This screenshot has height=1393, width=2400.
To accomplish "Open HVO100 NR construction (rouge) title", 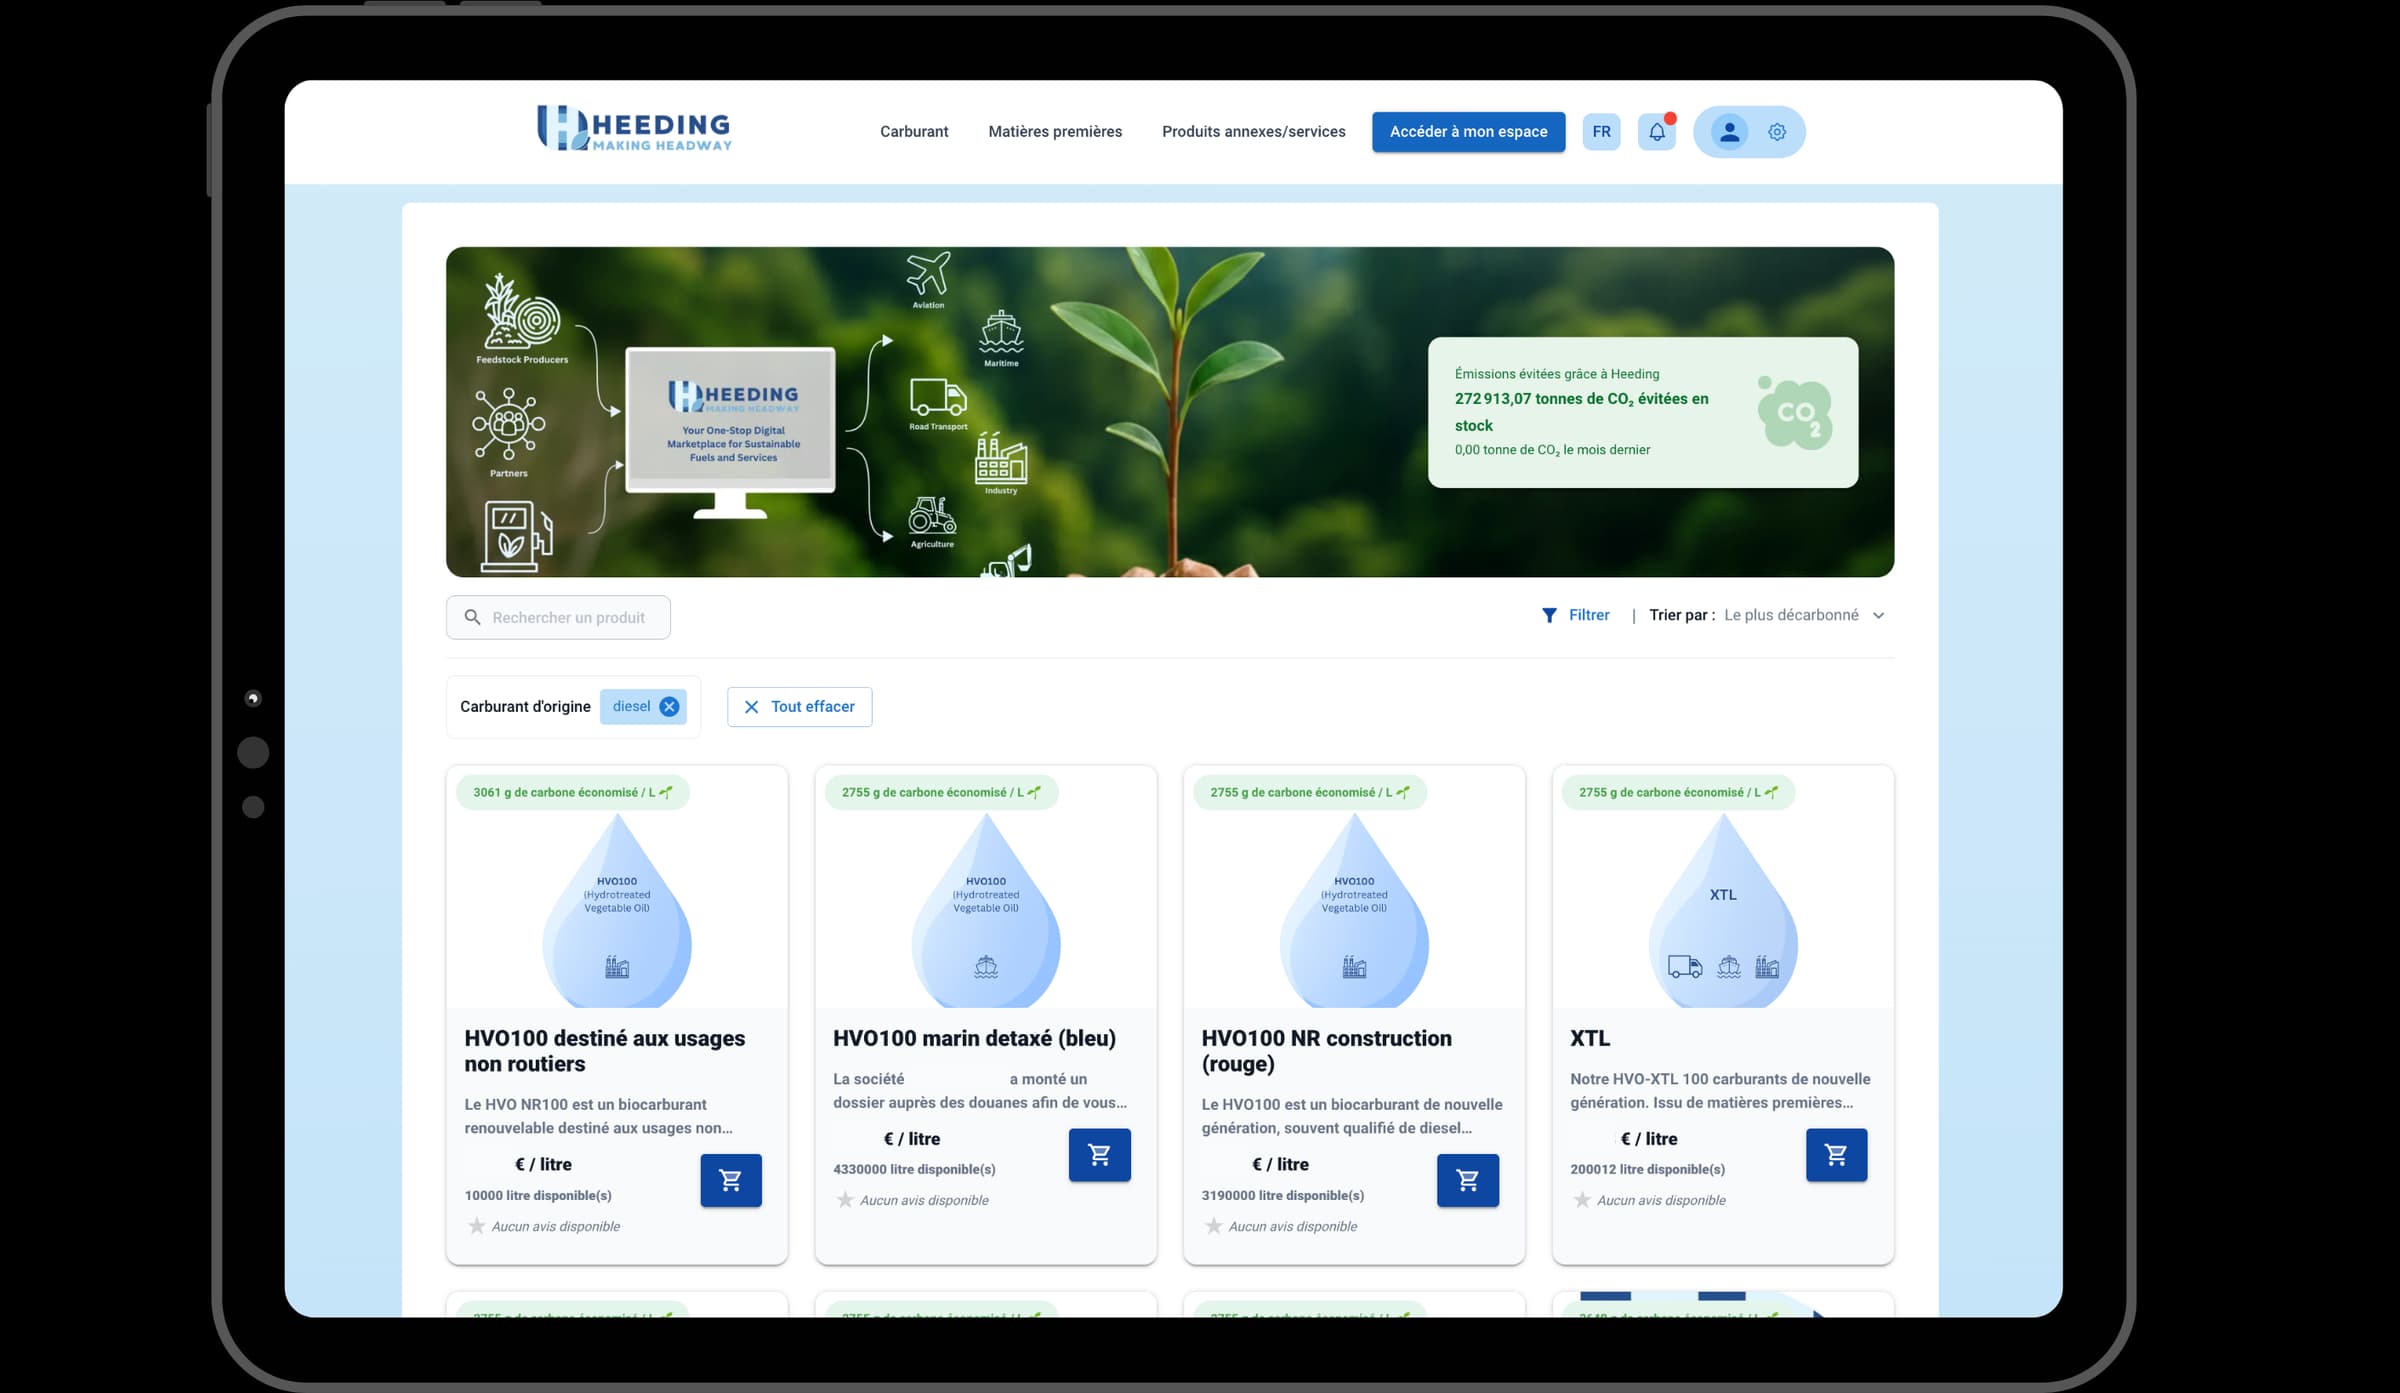I will coord(1327,1051).
